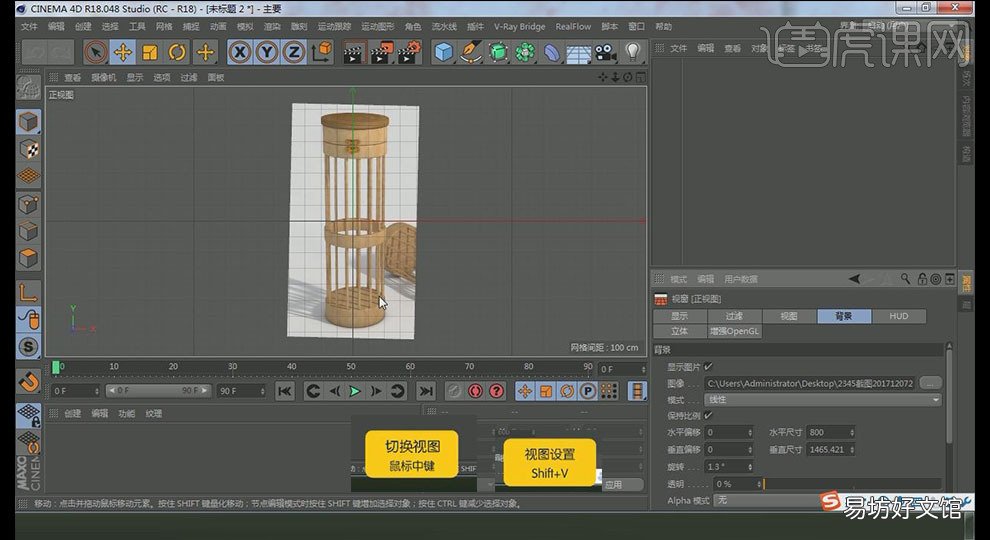The width and height of the screenshot is (990, 540).
Task: Select the spline pen tool
Action: point(471,52)
